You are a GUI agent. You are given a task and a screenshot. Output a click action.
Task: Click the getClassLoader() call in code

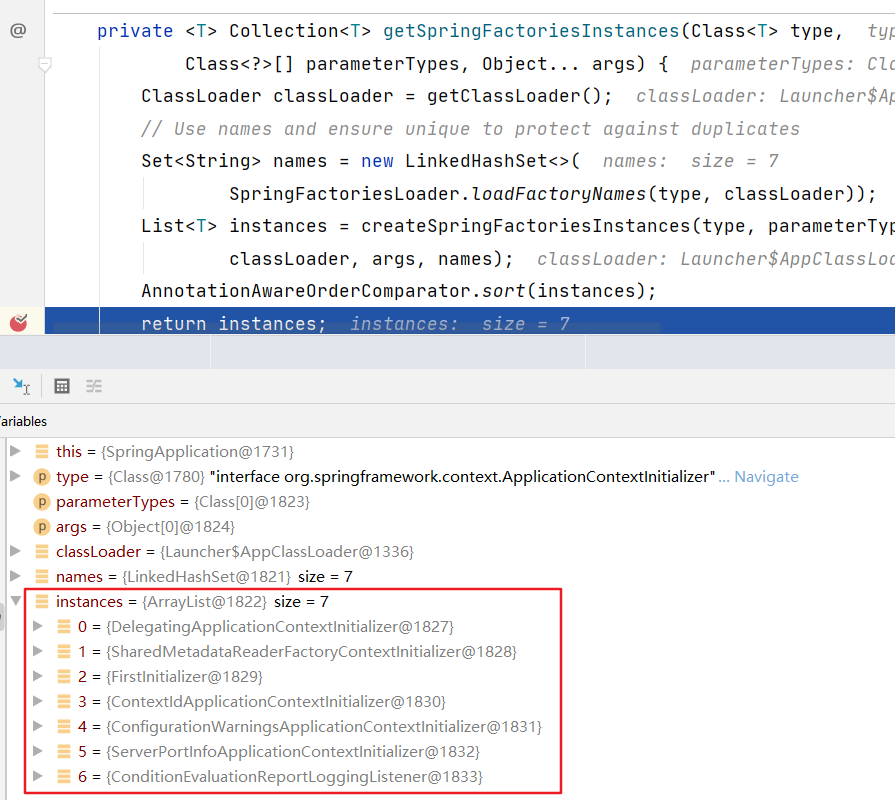[514, 96]
